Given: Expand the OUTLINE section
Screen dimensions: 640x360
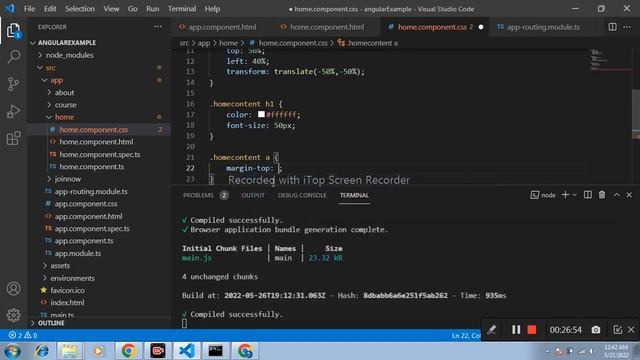Looking at the screenshot, I should pyautogui.click(x=33, y=323).
